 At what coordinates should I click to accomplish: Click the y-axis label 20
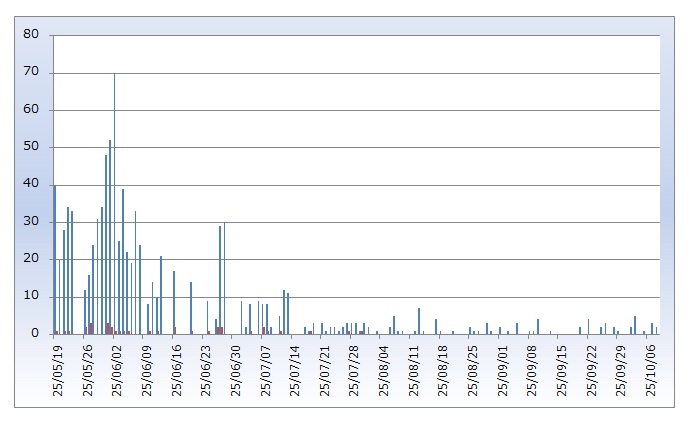tap(32, 259)
